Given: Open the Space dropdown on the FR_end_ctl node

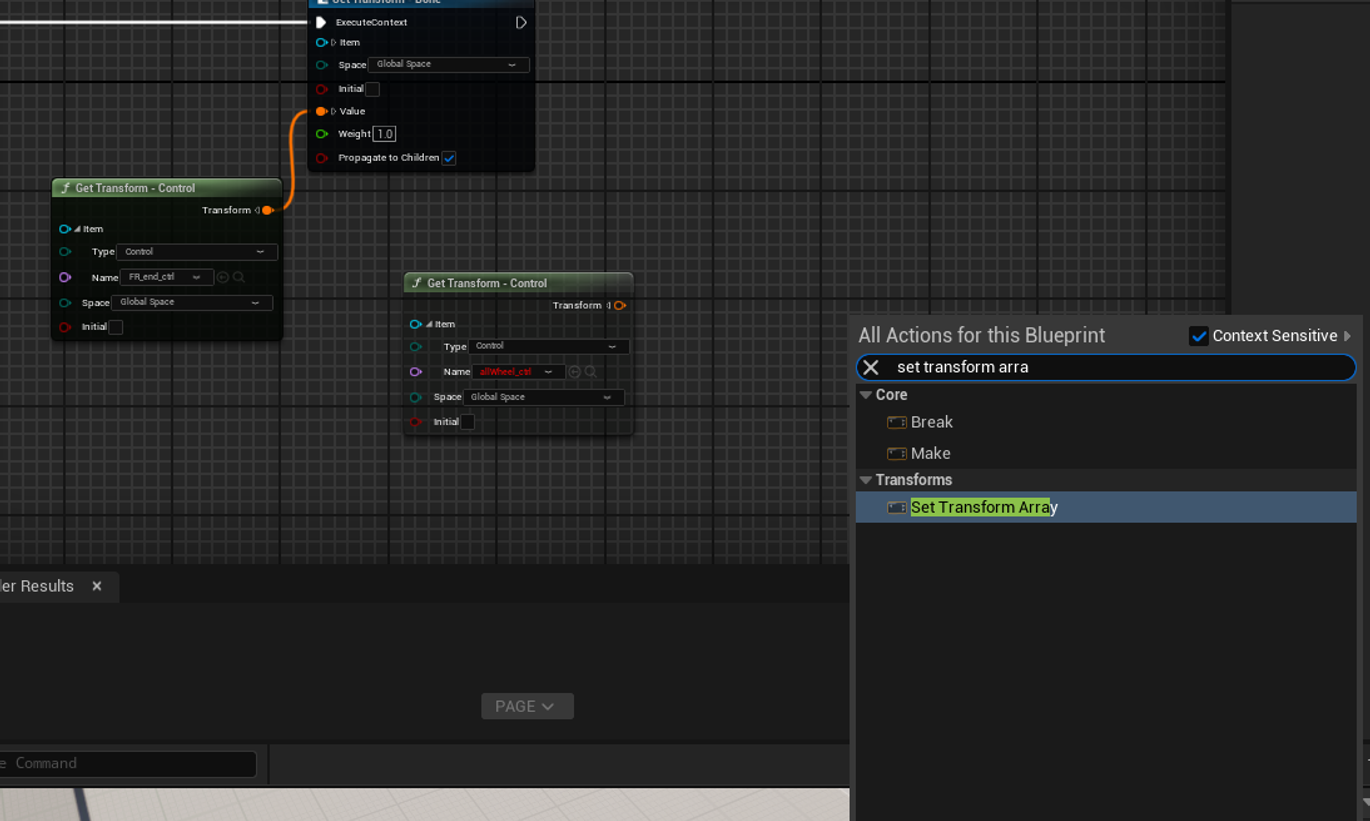Looking at the screenshot, I should point(192,303).
